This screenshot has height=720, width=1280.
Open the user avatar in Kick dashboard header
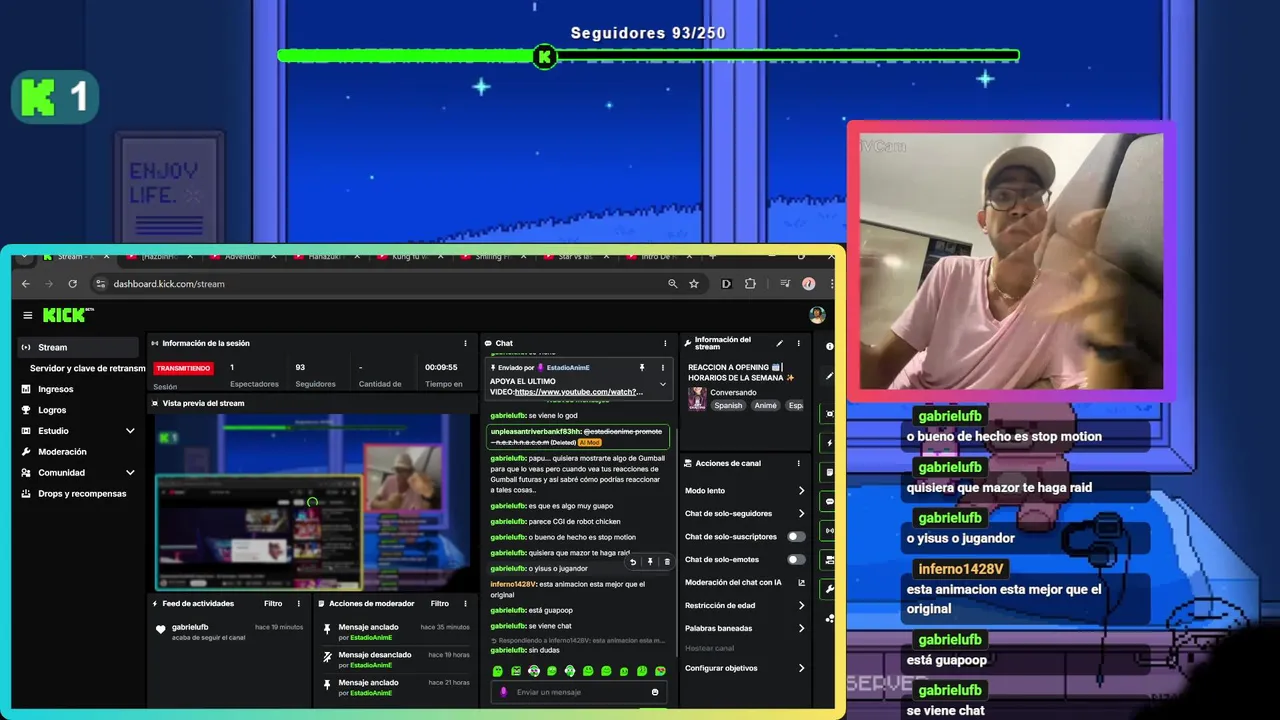point(817,315)
